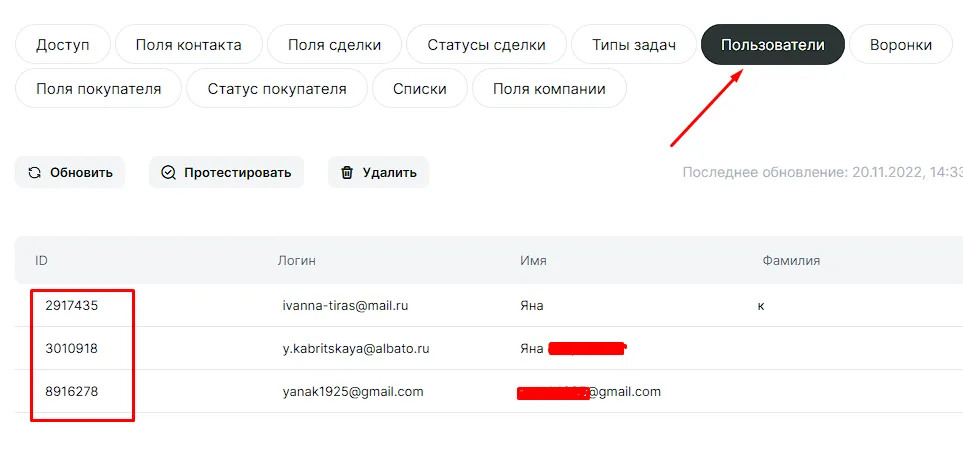Click the checkmark icon beside Протестировать

coord(168,172)
